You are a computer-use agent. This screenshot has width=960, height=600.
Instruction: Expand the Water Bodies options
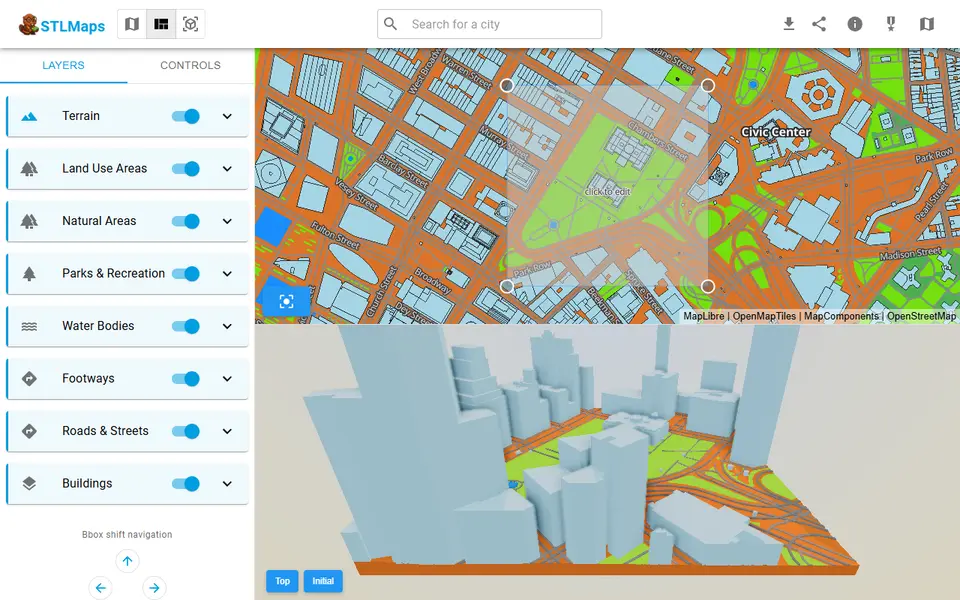point(227,326)
